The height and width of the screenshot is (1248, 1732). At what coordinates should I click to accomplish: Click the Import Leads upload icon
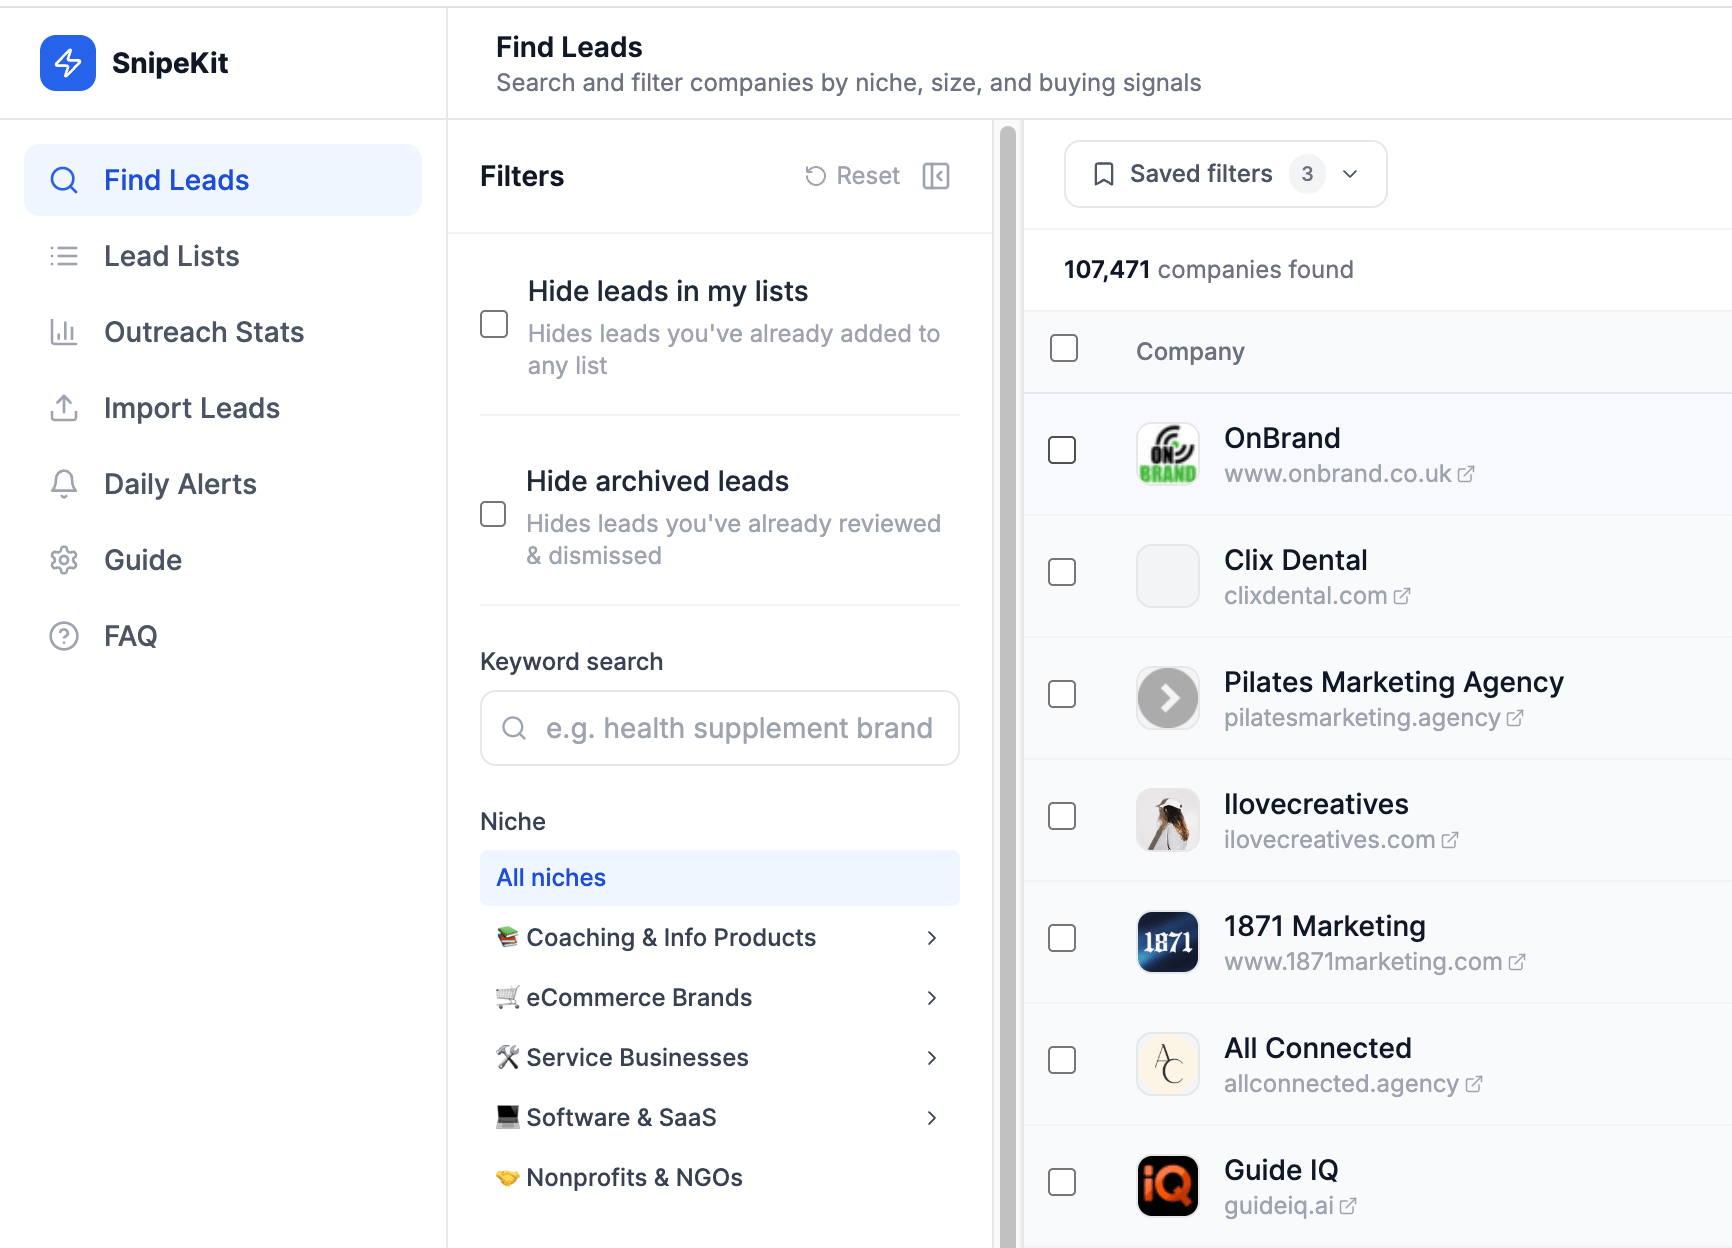click(x=64, y=408)
